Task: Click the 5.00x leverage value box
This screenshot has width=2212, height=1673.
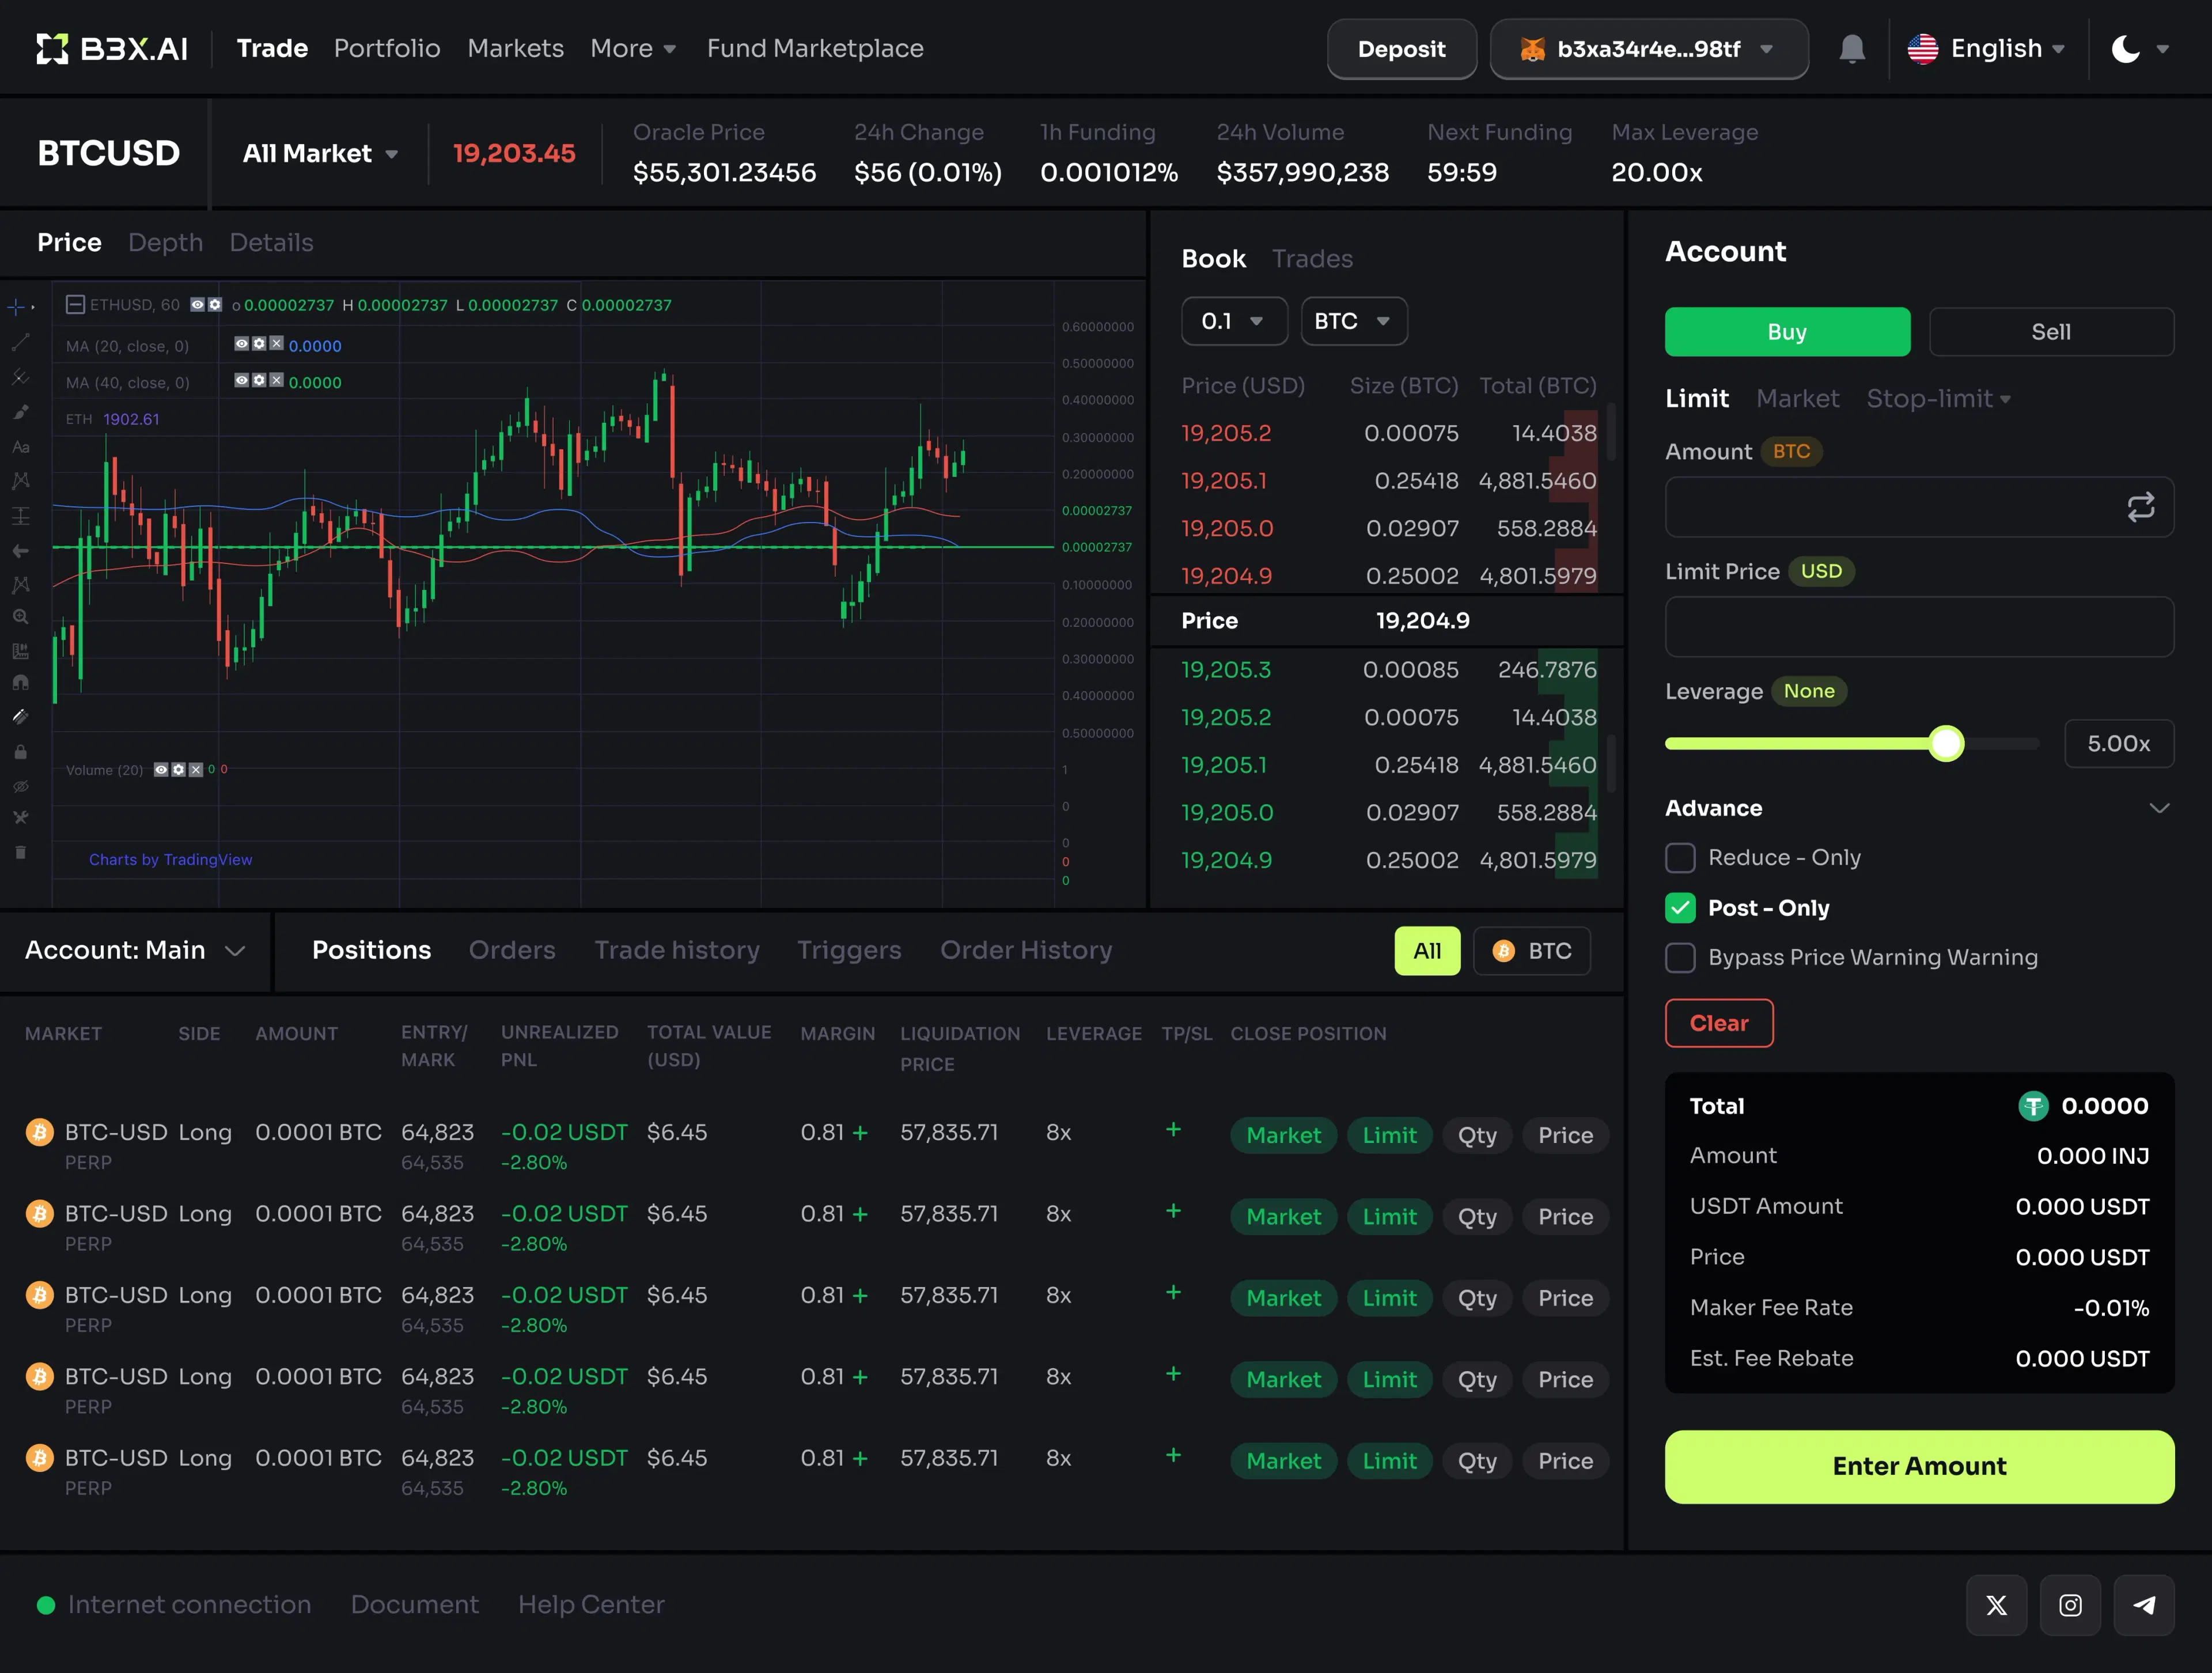Action: 2119,744
